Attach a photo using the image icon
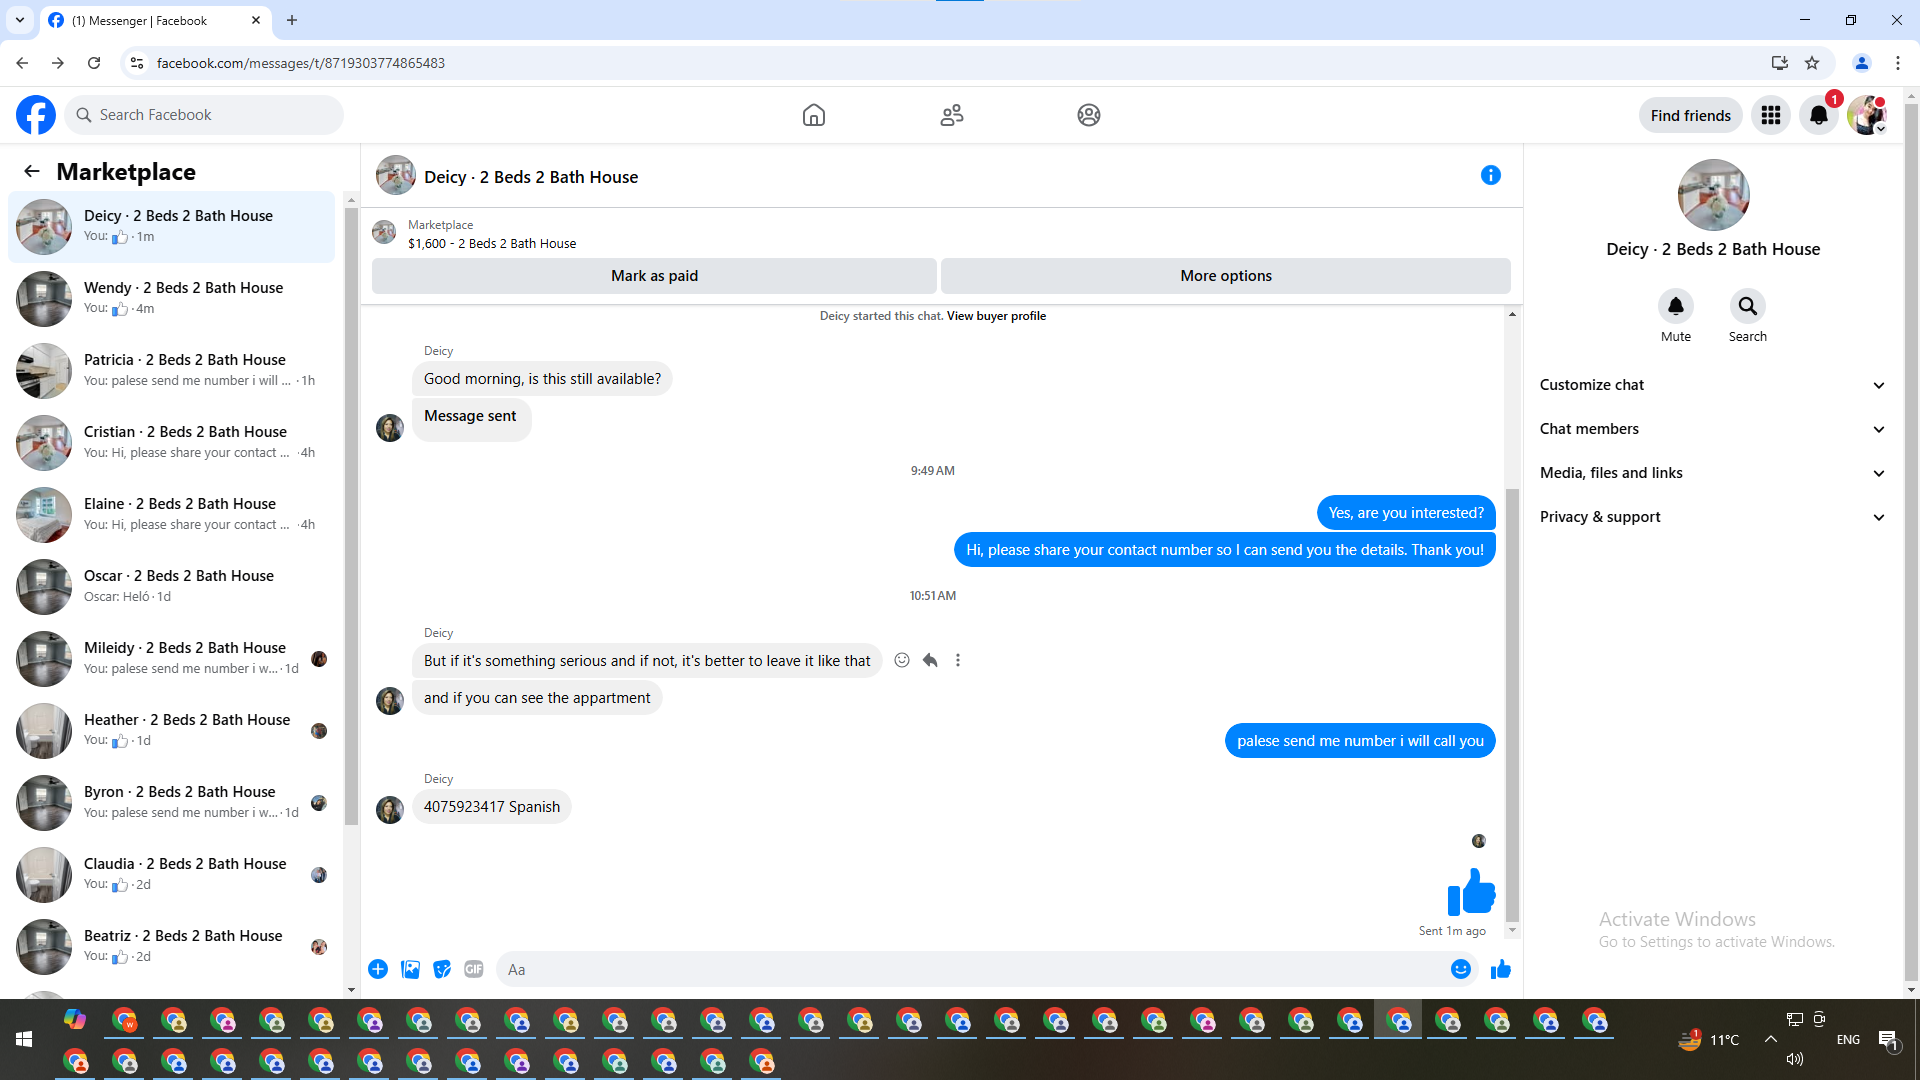Image resolution: width=1920 pixels, height=1080 pixels. click(x=410, y=969)
